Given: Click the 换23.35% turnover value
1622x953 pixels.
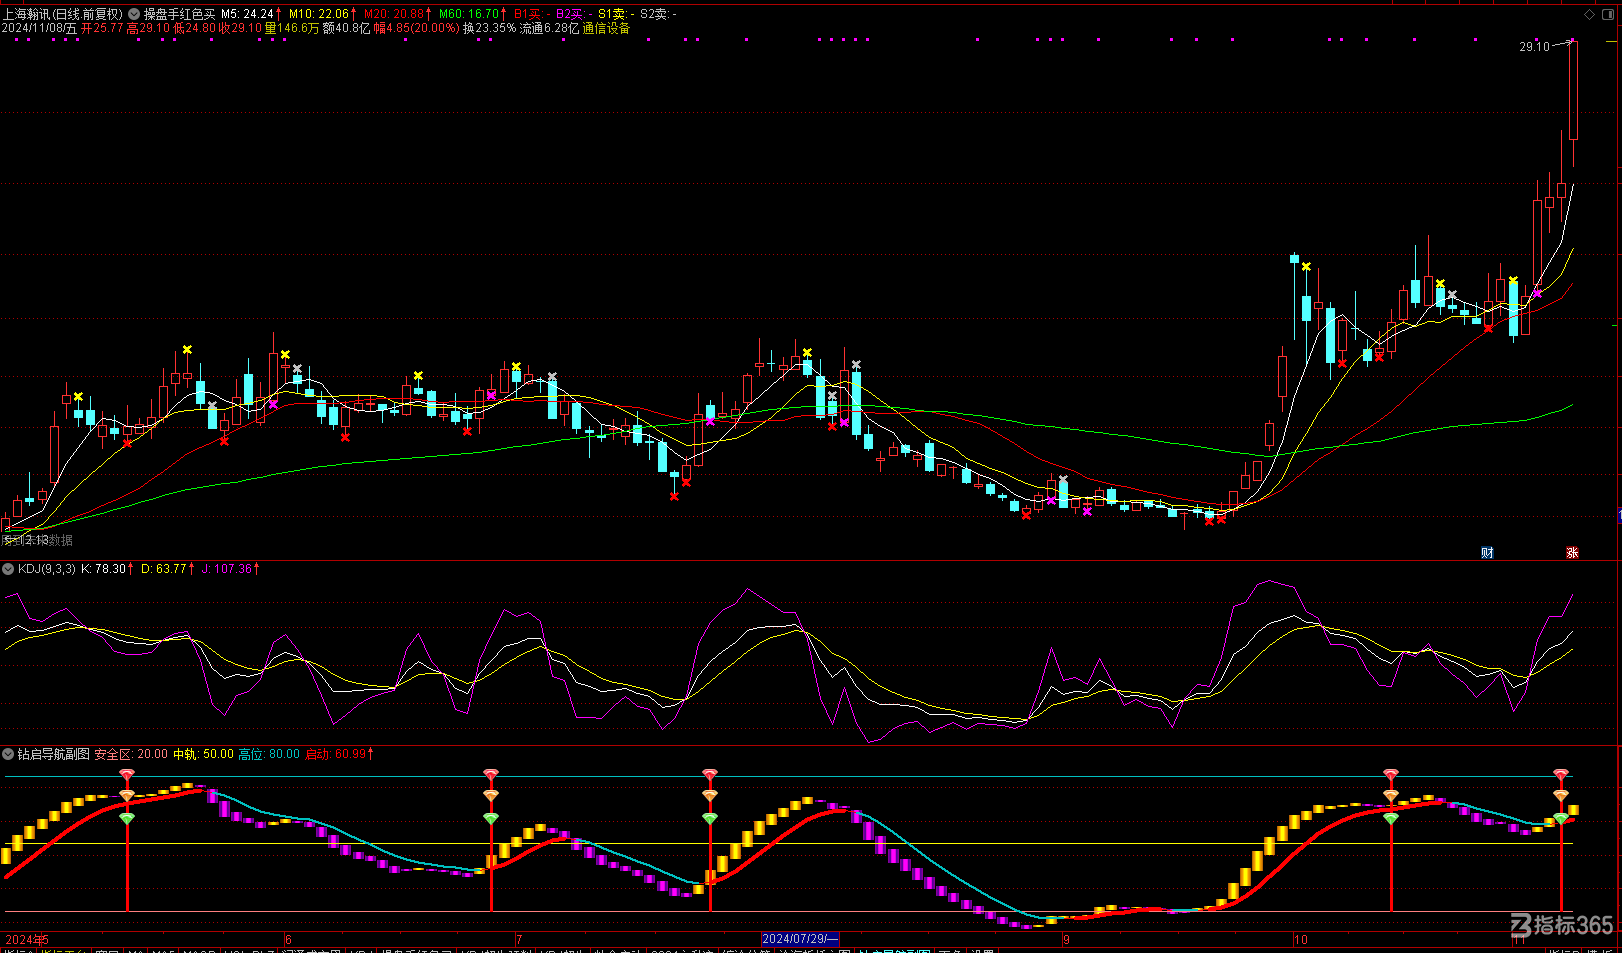Looking at the screenshot, I should [489, 28].
